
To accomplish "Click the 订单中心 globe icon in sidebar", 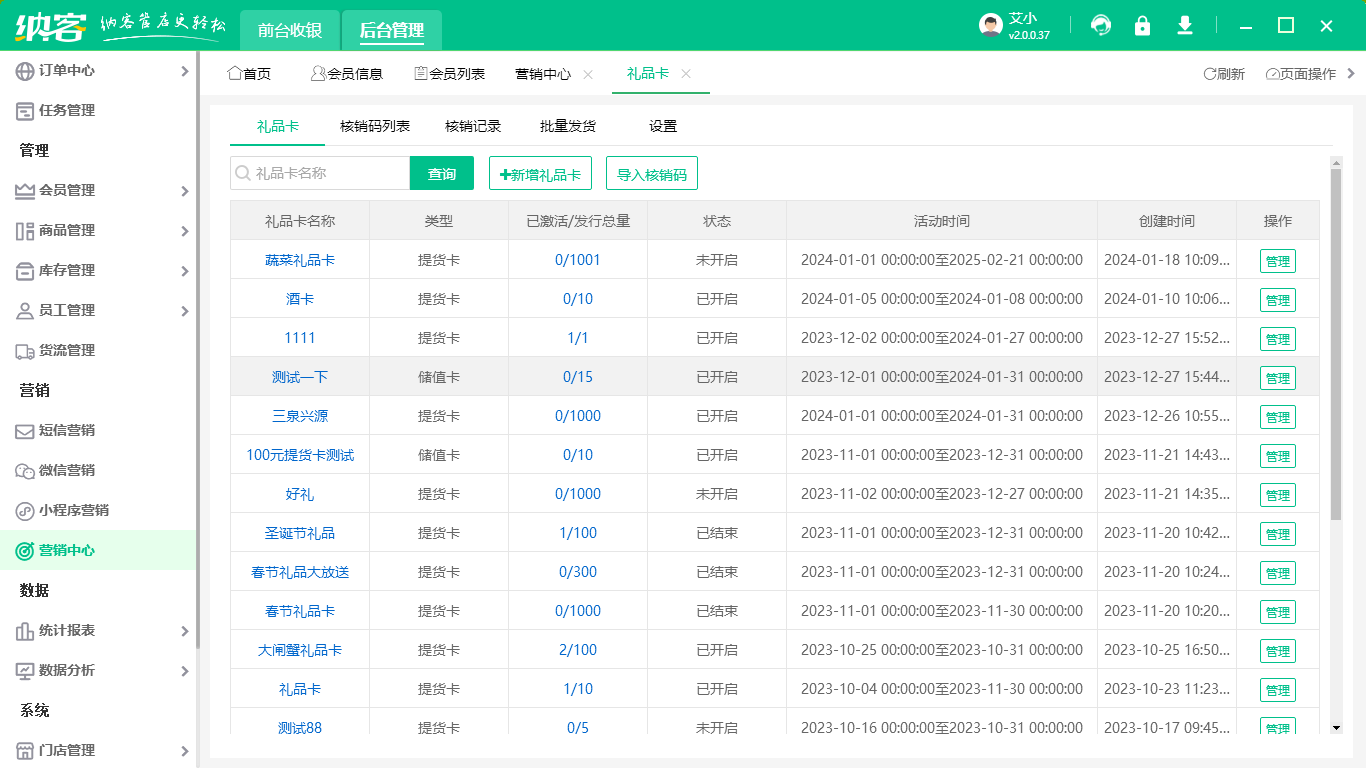I will pos(25,71).
